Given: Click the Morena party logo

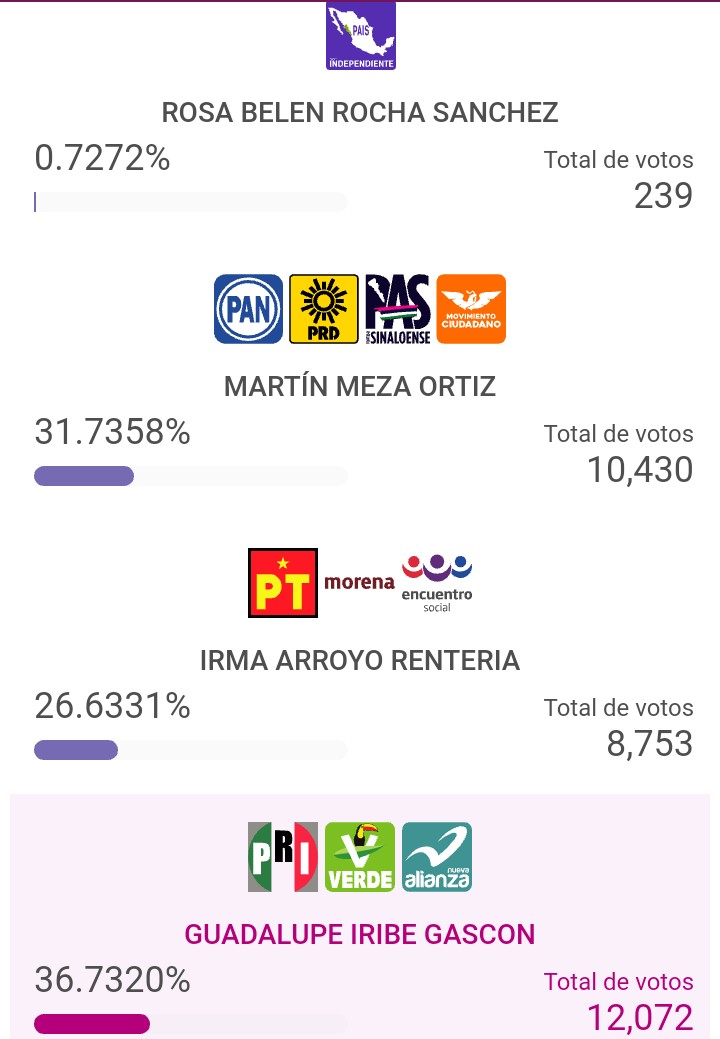Looking at the screenshot, I should 359,582.
